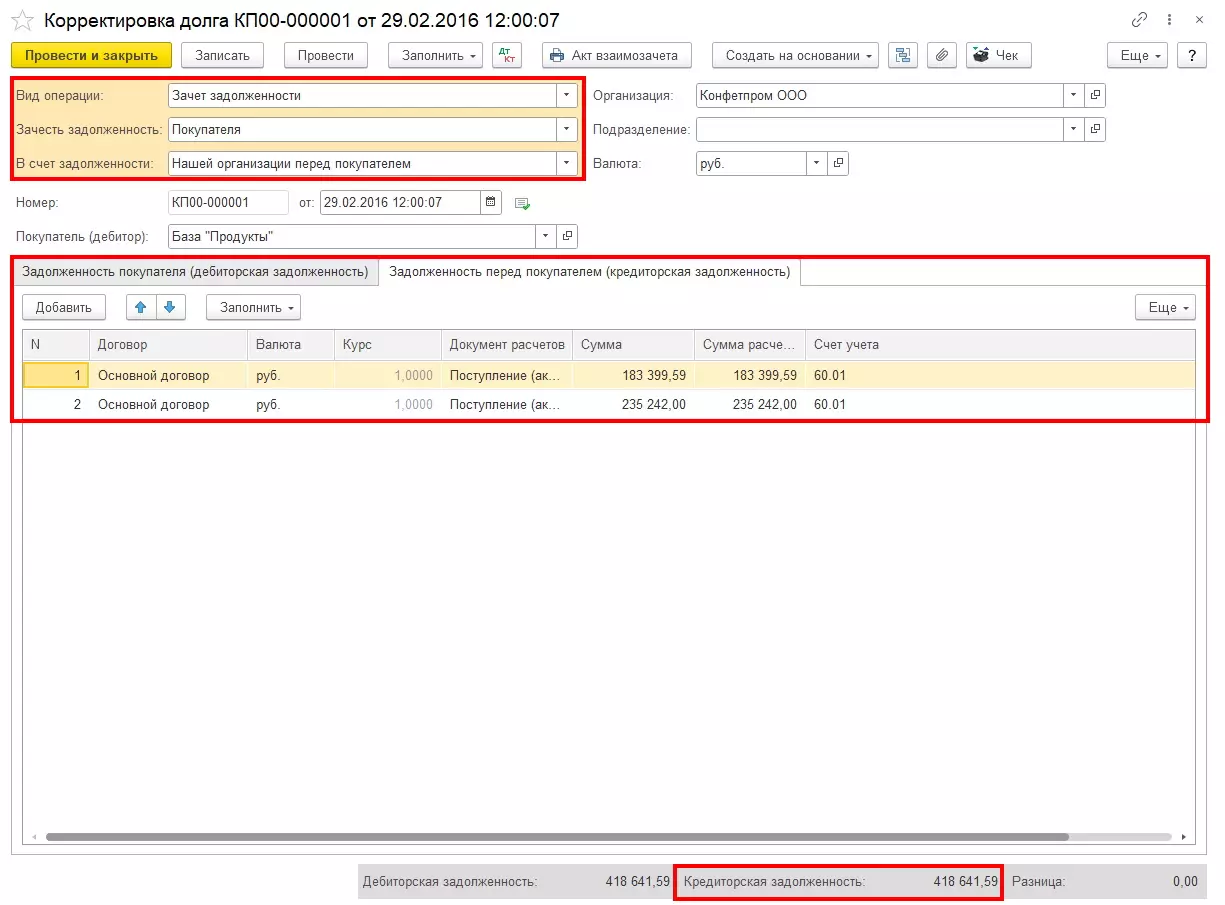Open the Создать на основании menu
Screen dimensions: 1225x905
[x=795, y=55]
